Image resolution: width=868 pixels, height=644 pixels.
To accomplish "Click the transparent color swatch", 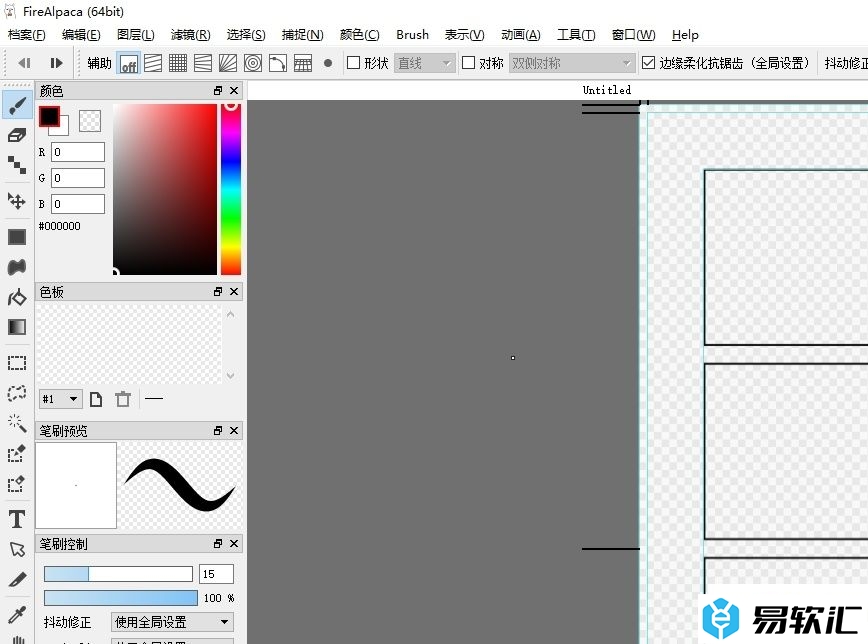I will click(90, 121).
